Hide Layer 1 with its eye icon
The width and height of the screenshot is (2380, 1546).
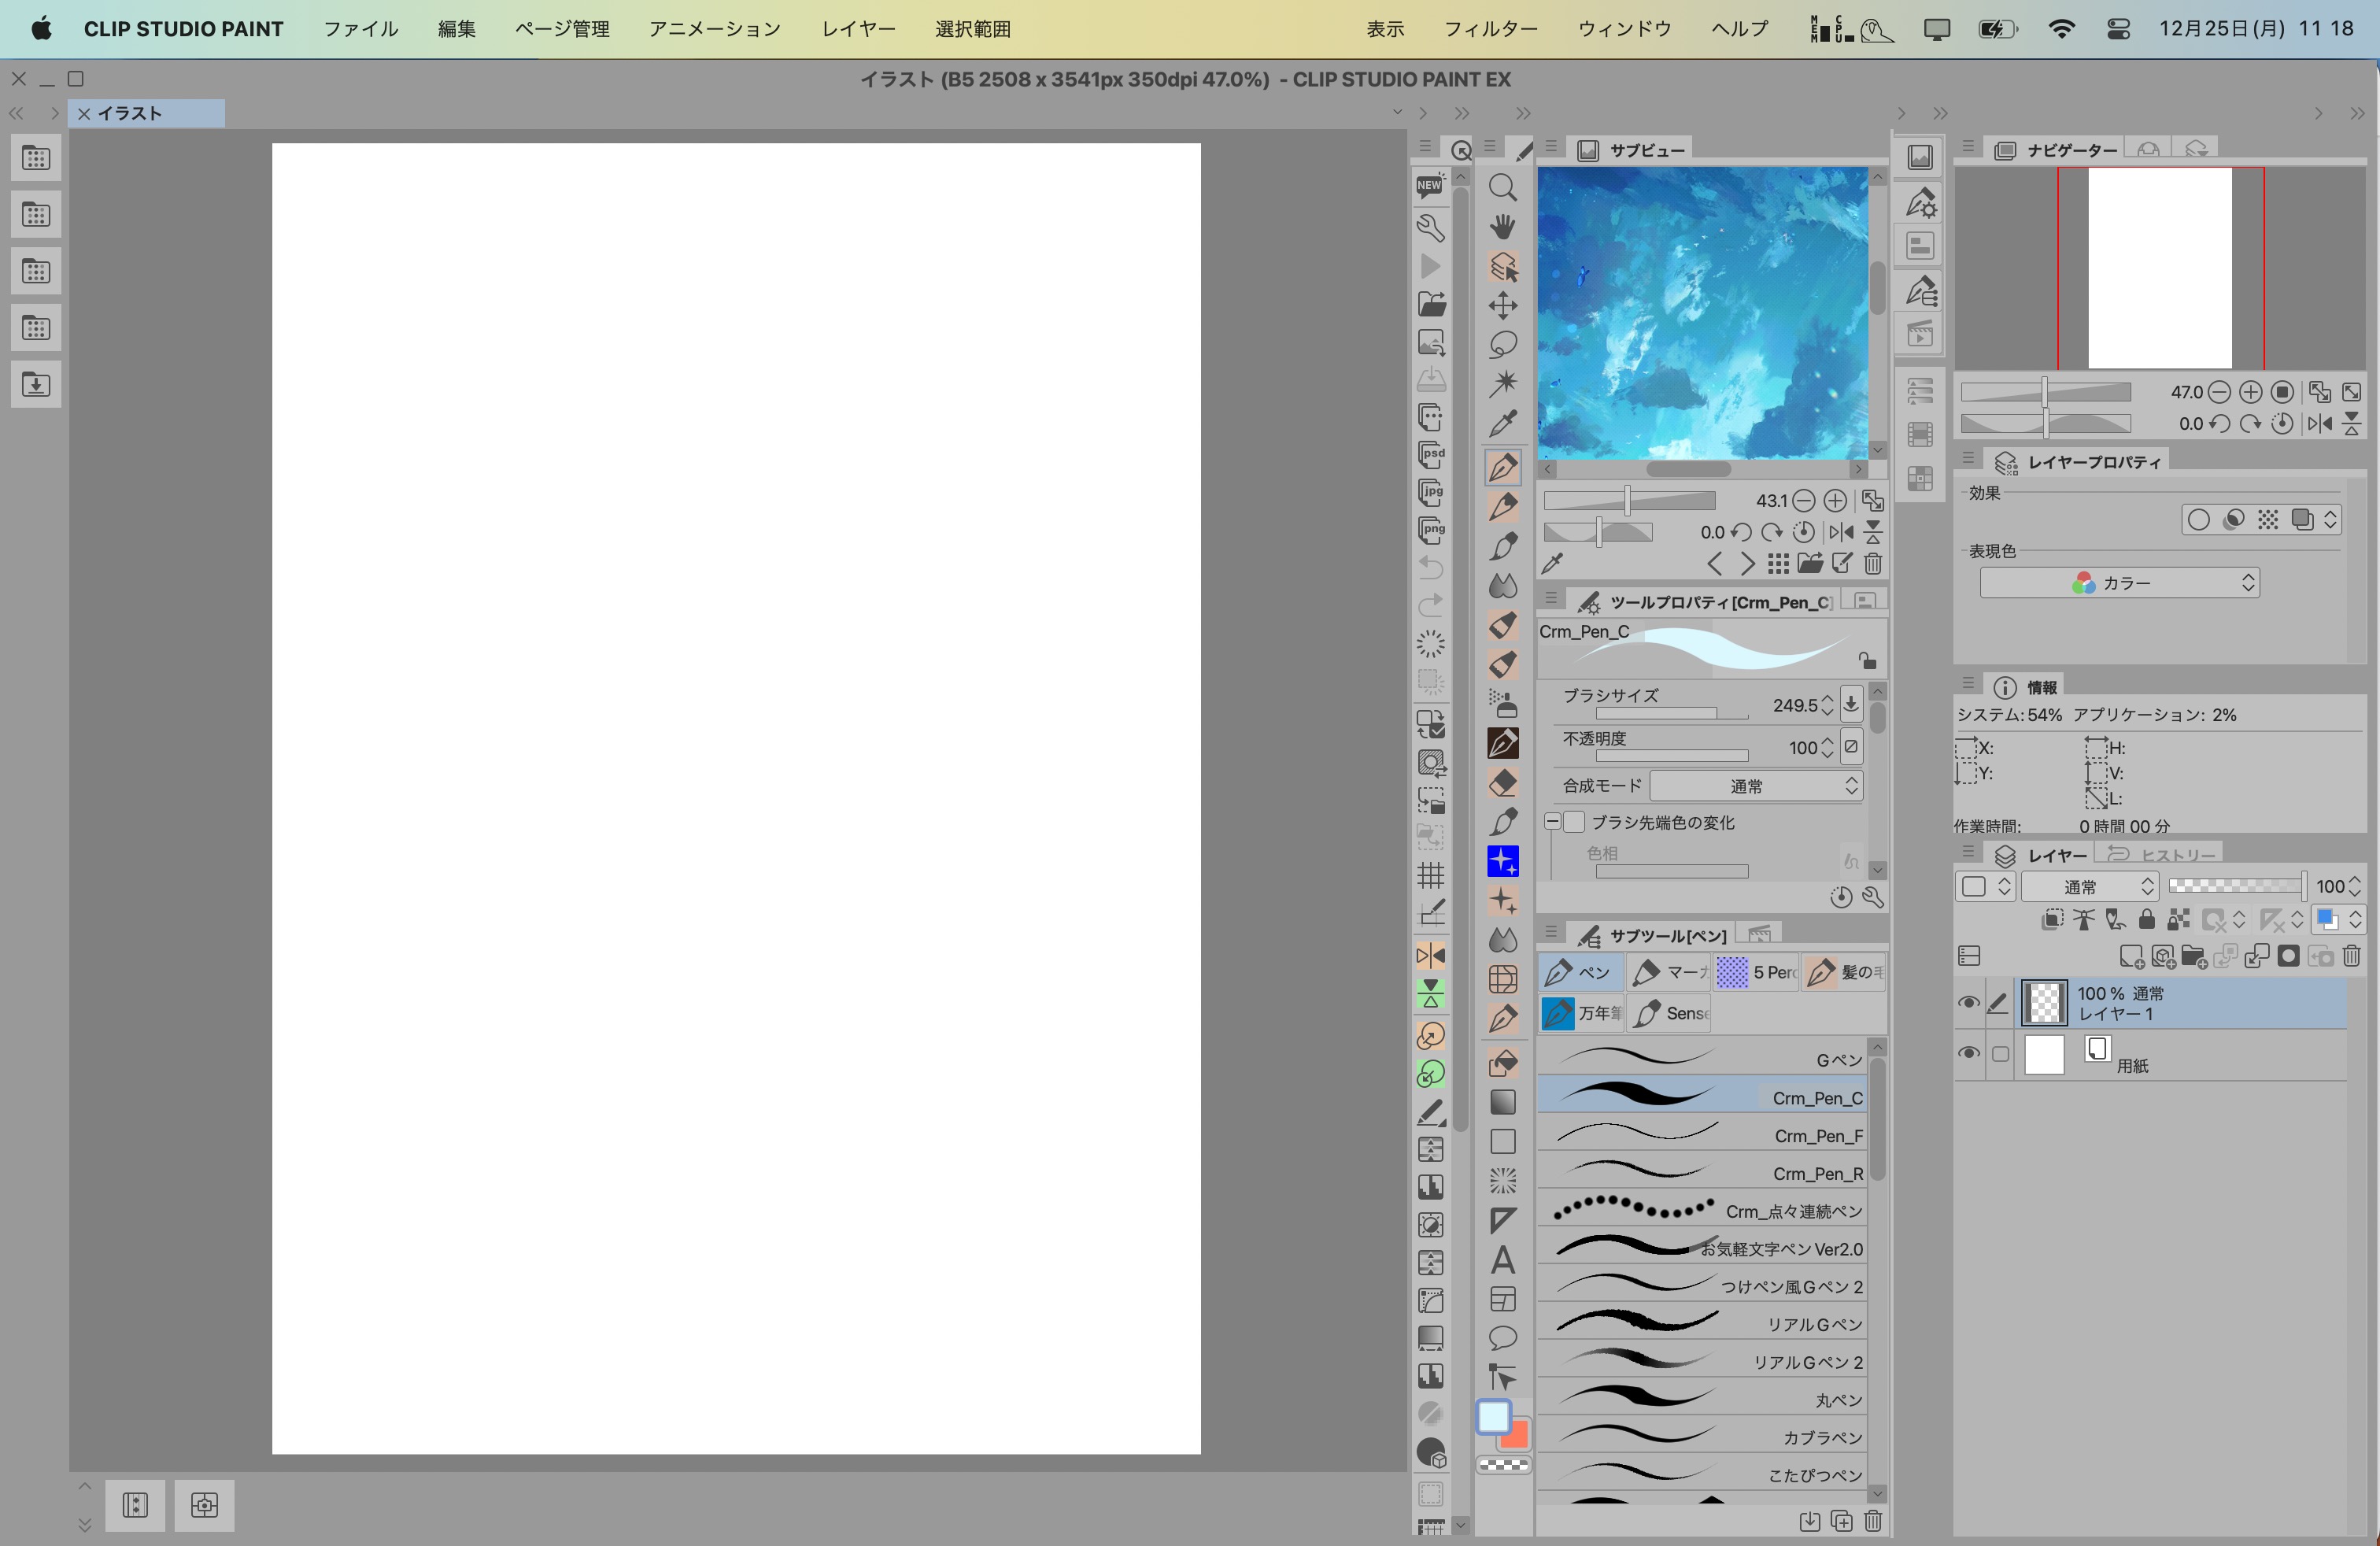point(1968,1003)
